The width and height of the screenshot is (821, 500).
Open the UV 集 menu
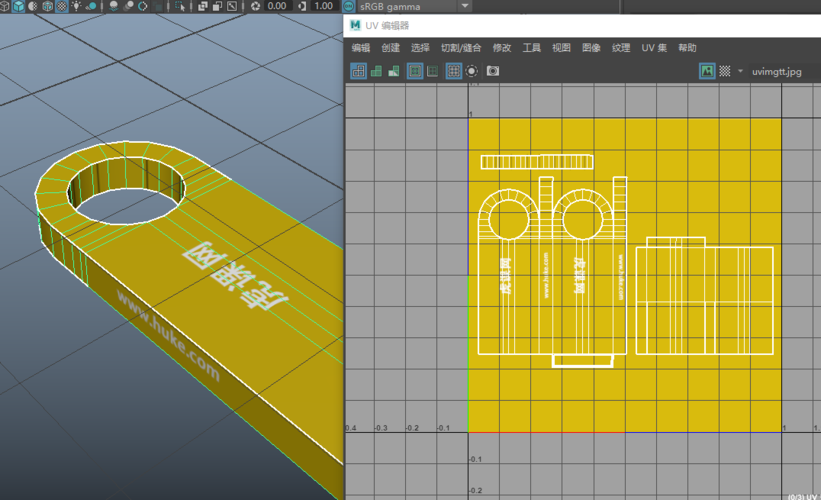point(654,48)
